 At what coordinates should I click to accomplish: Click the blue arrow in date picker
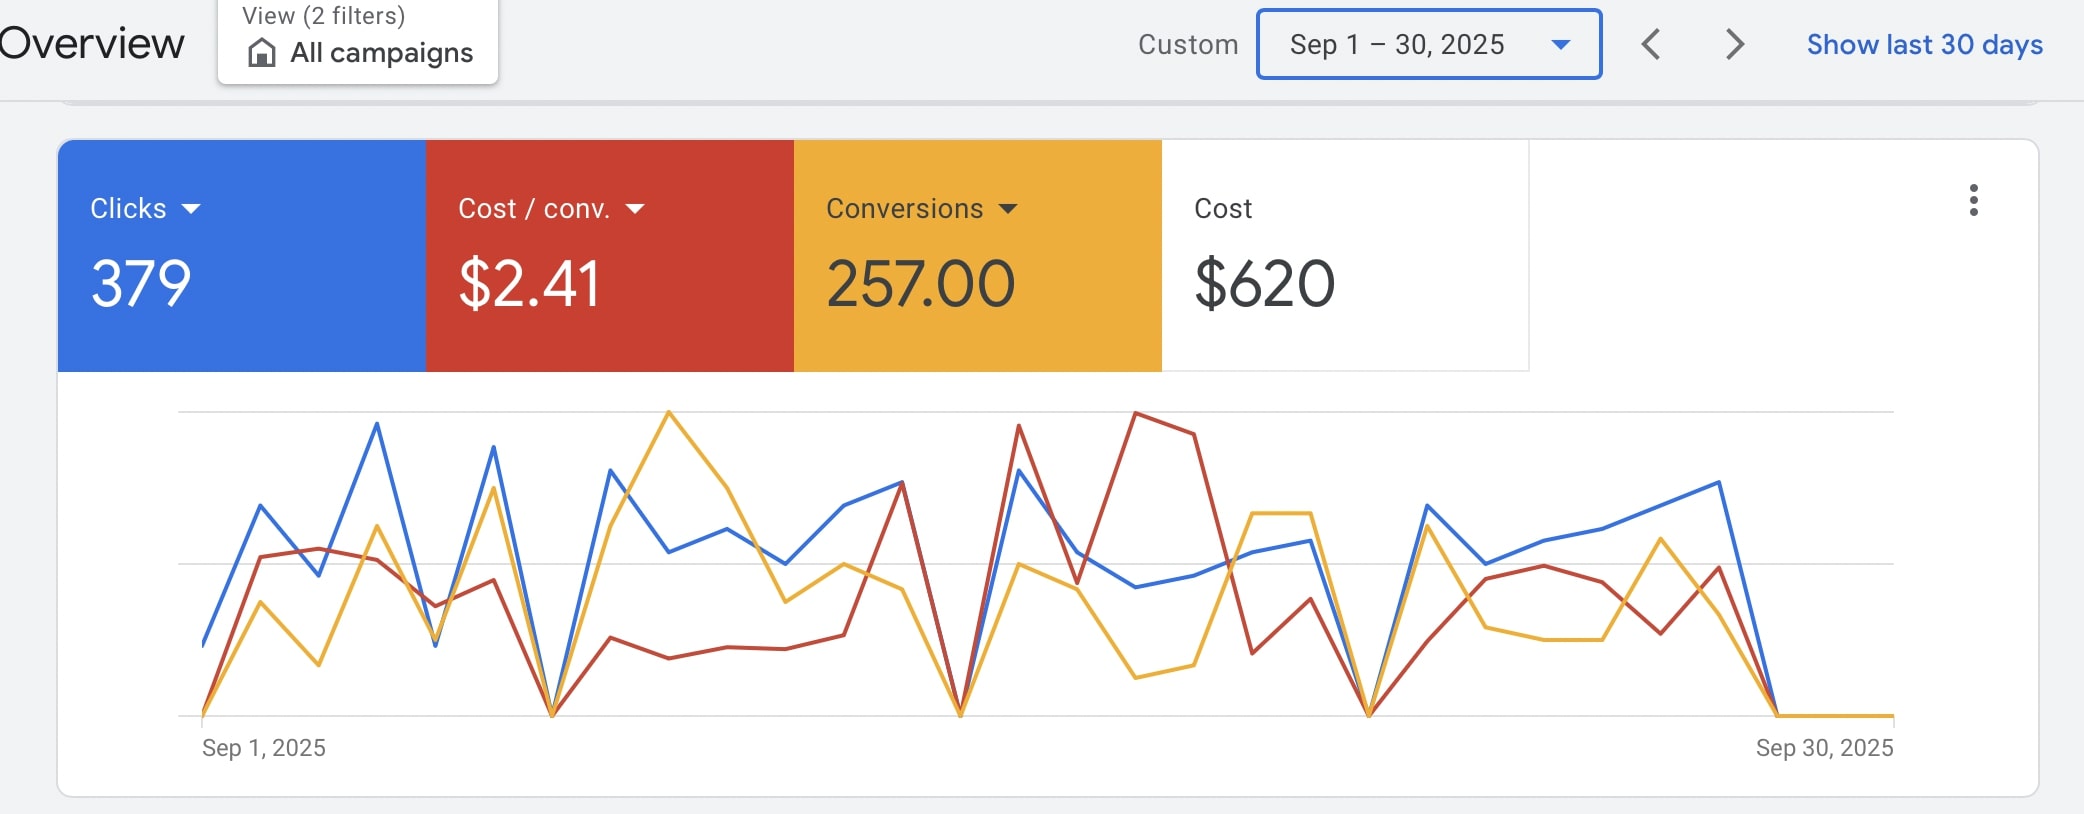coord(1560,44)
